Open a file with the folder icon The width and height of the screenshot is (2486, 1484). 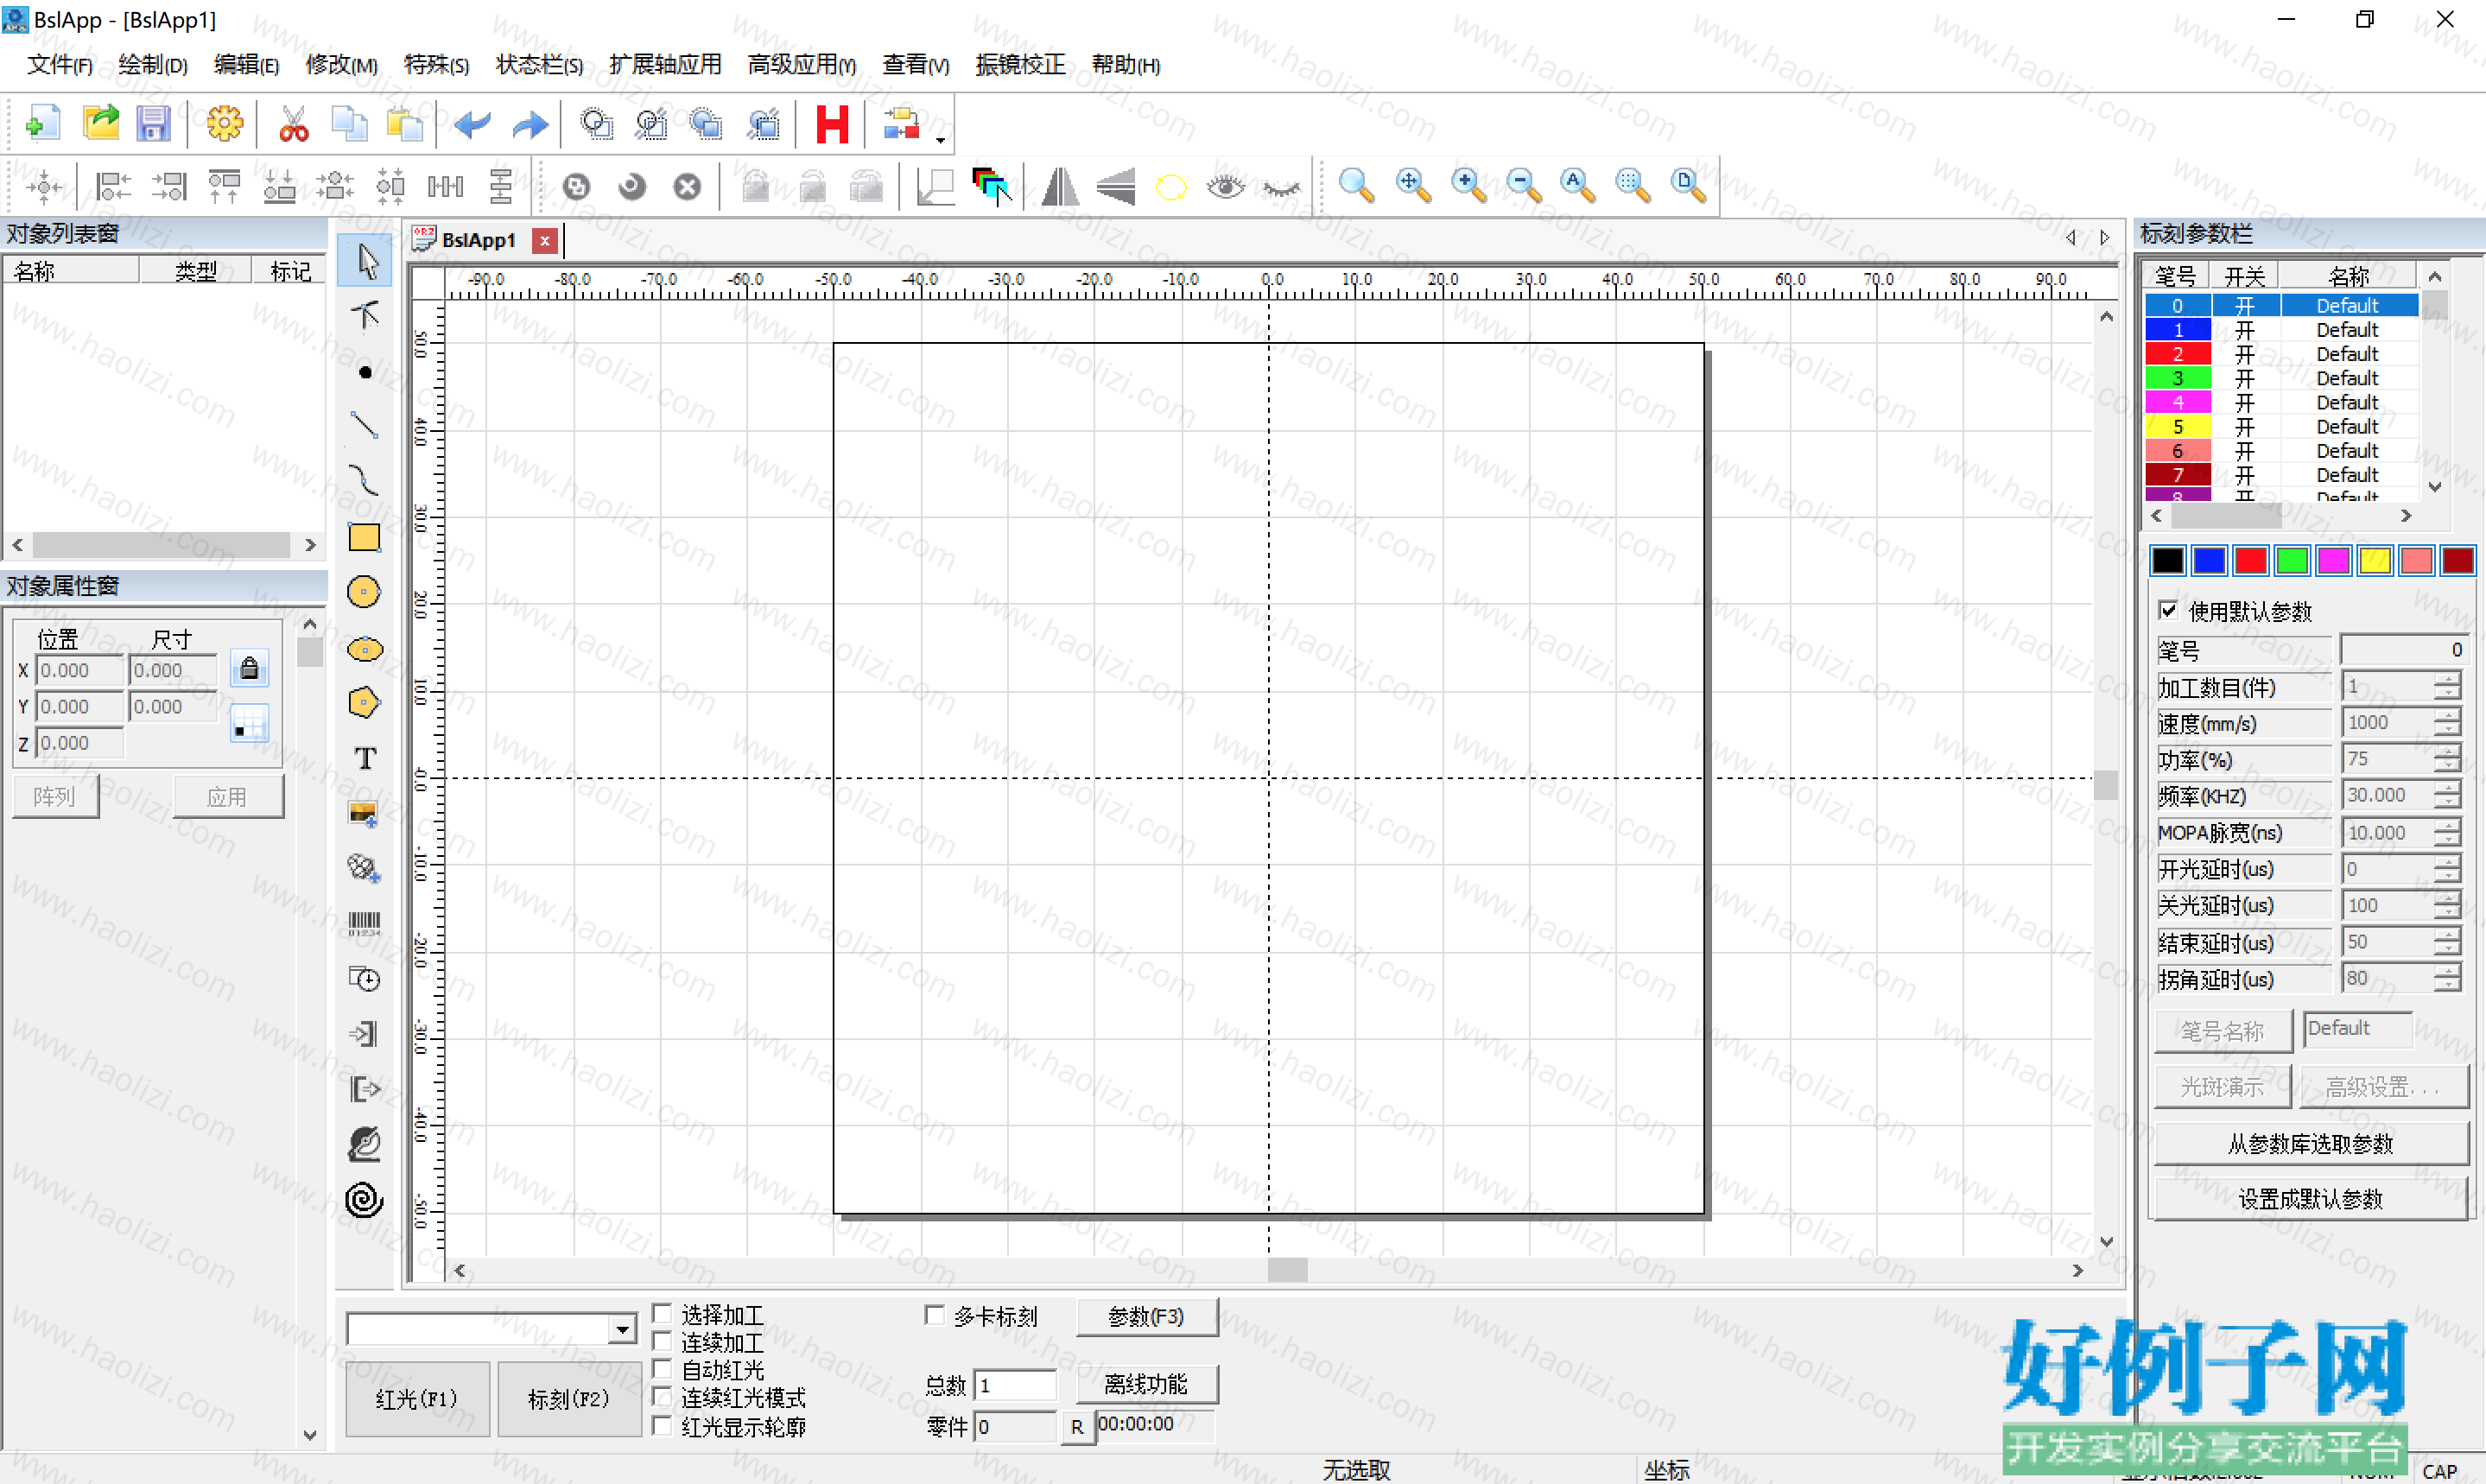pyautogui.click(x=100, y=124)
